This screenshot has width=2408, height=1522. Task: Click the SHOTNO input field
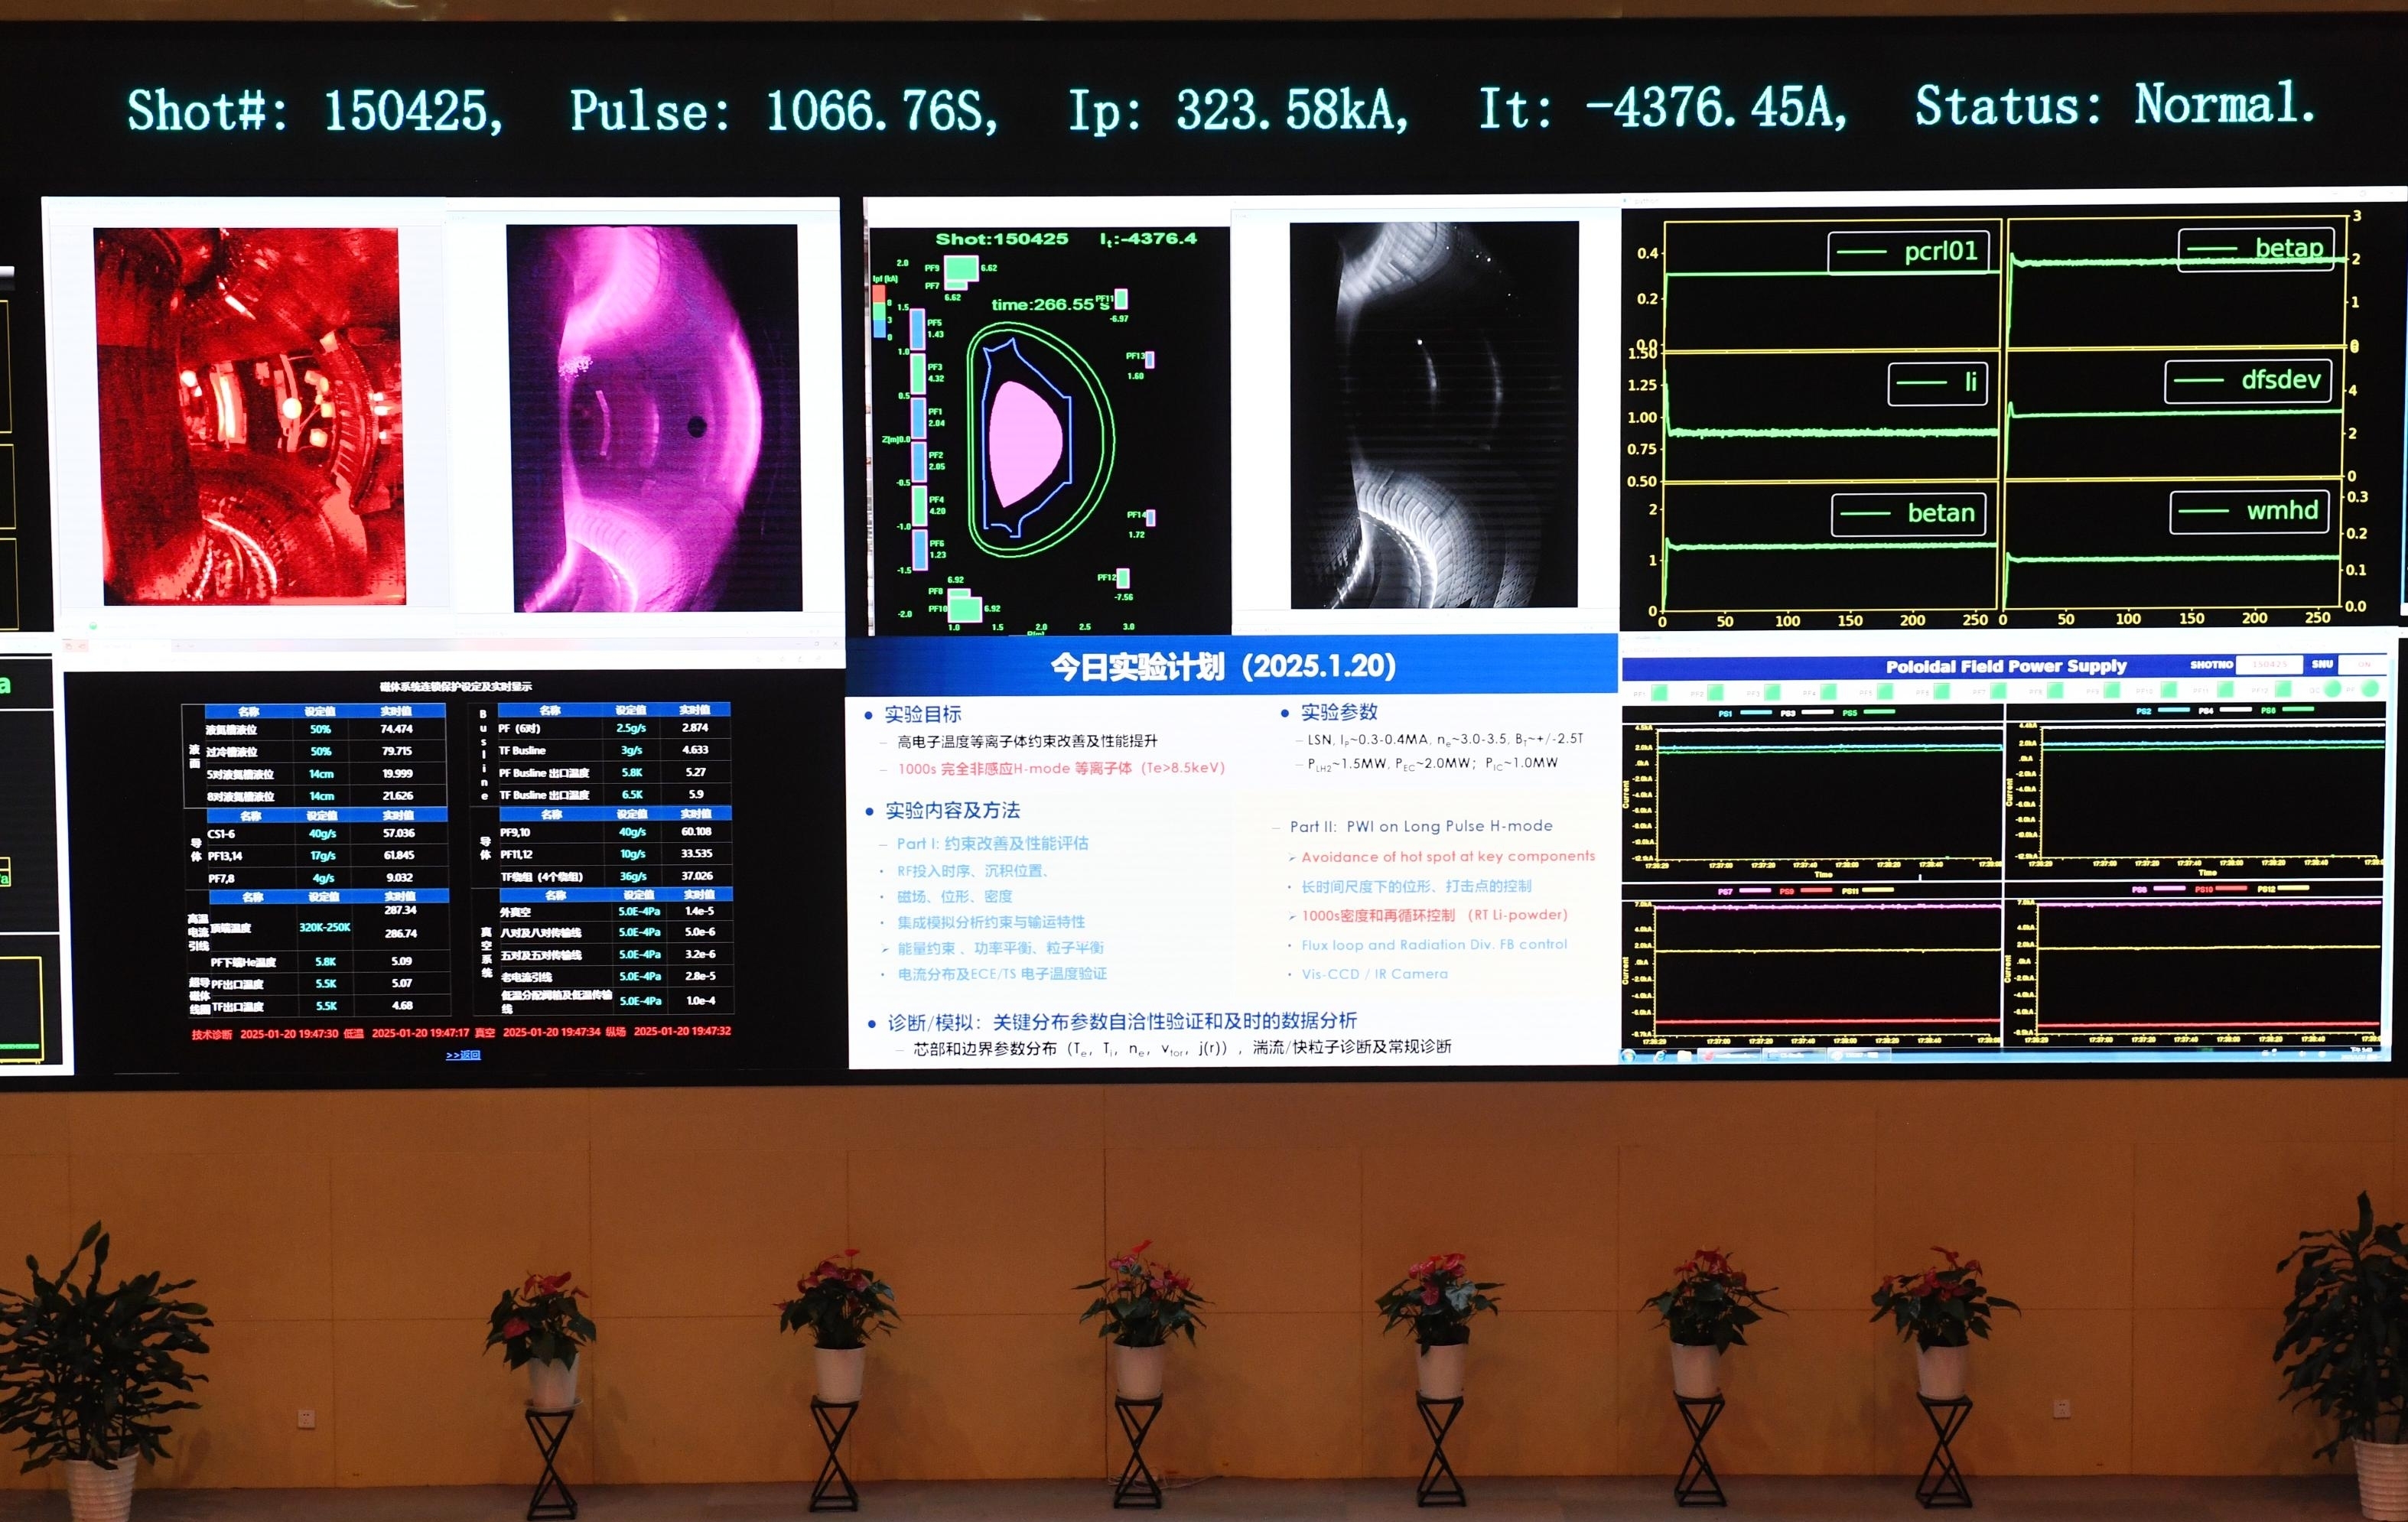click(x=2270, y=665)
